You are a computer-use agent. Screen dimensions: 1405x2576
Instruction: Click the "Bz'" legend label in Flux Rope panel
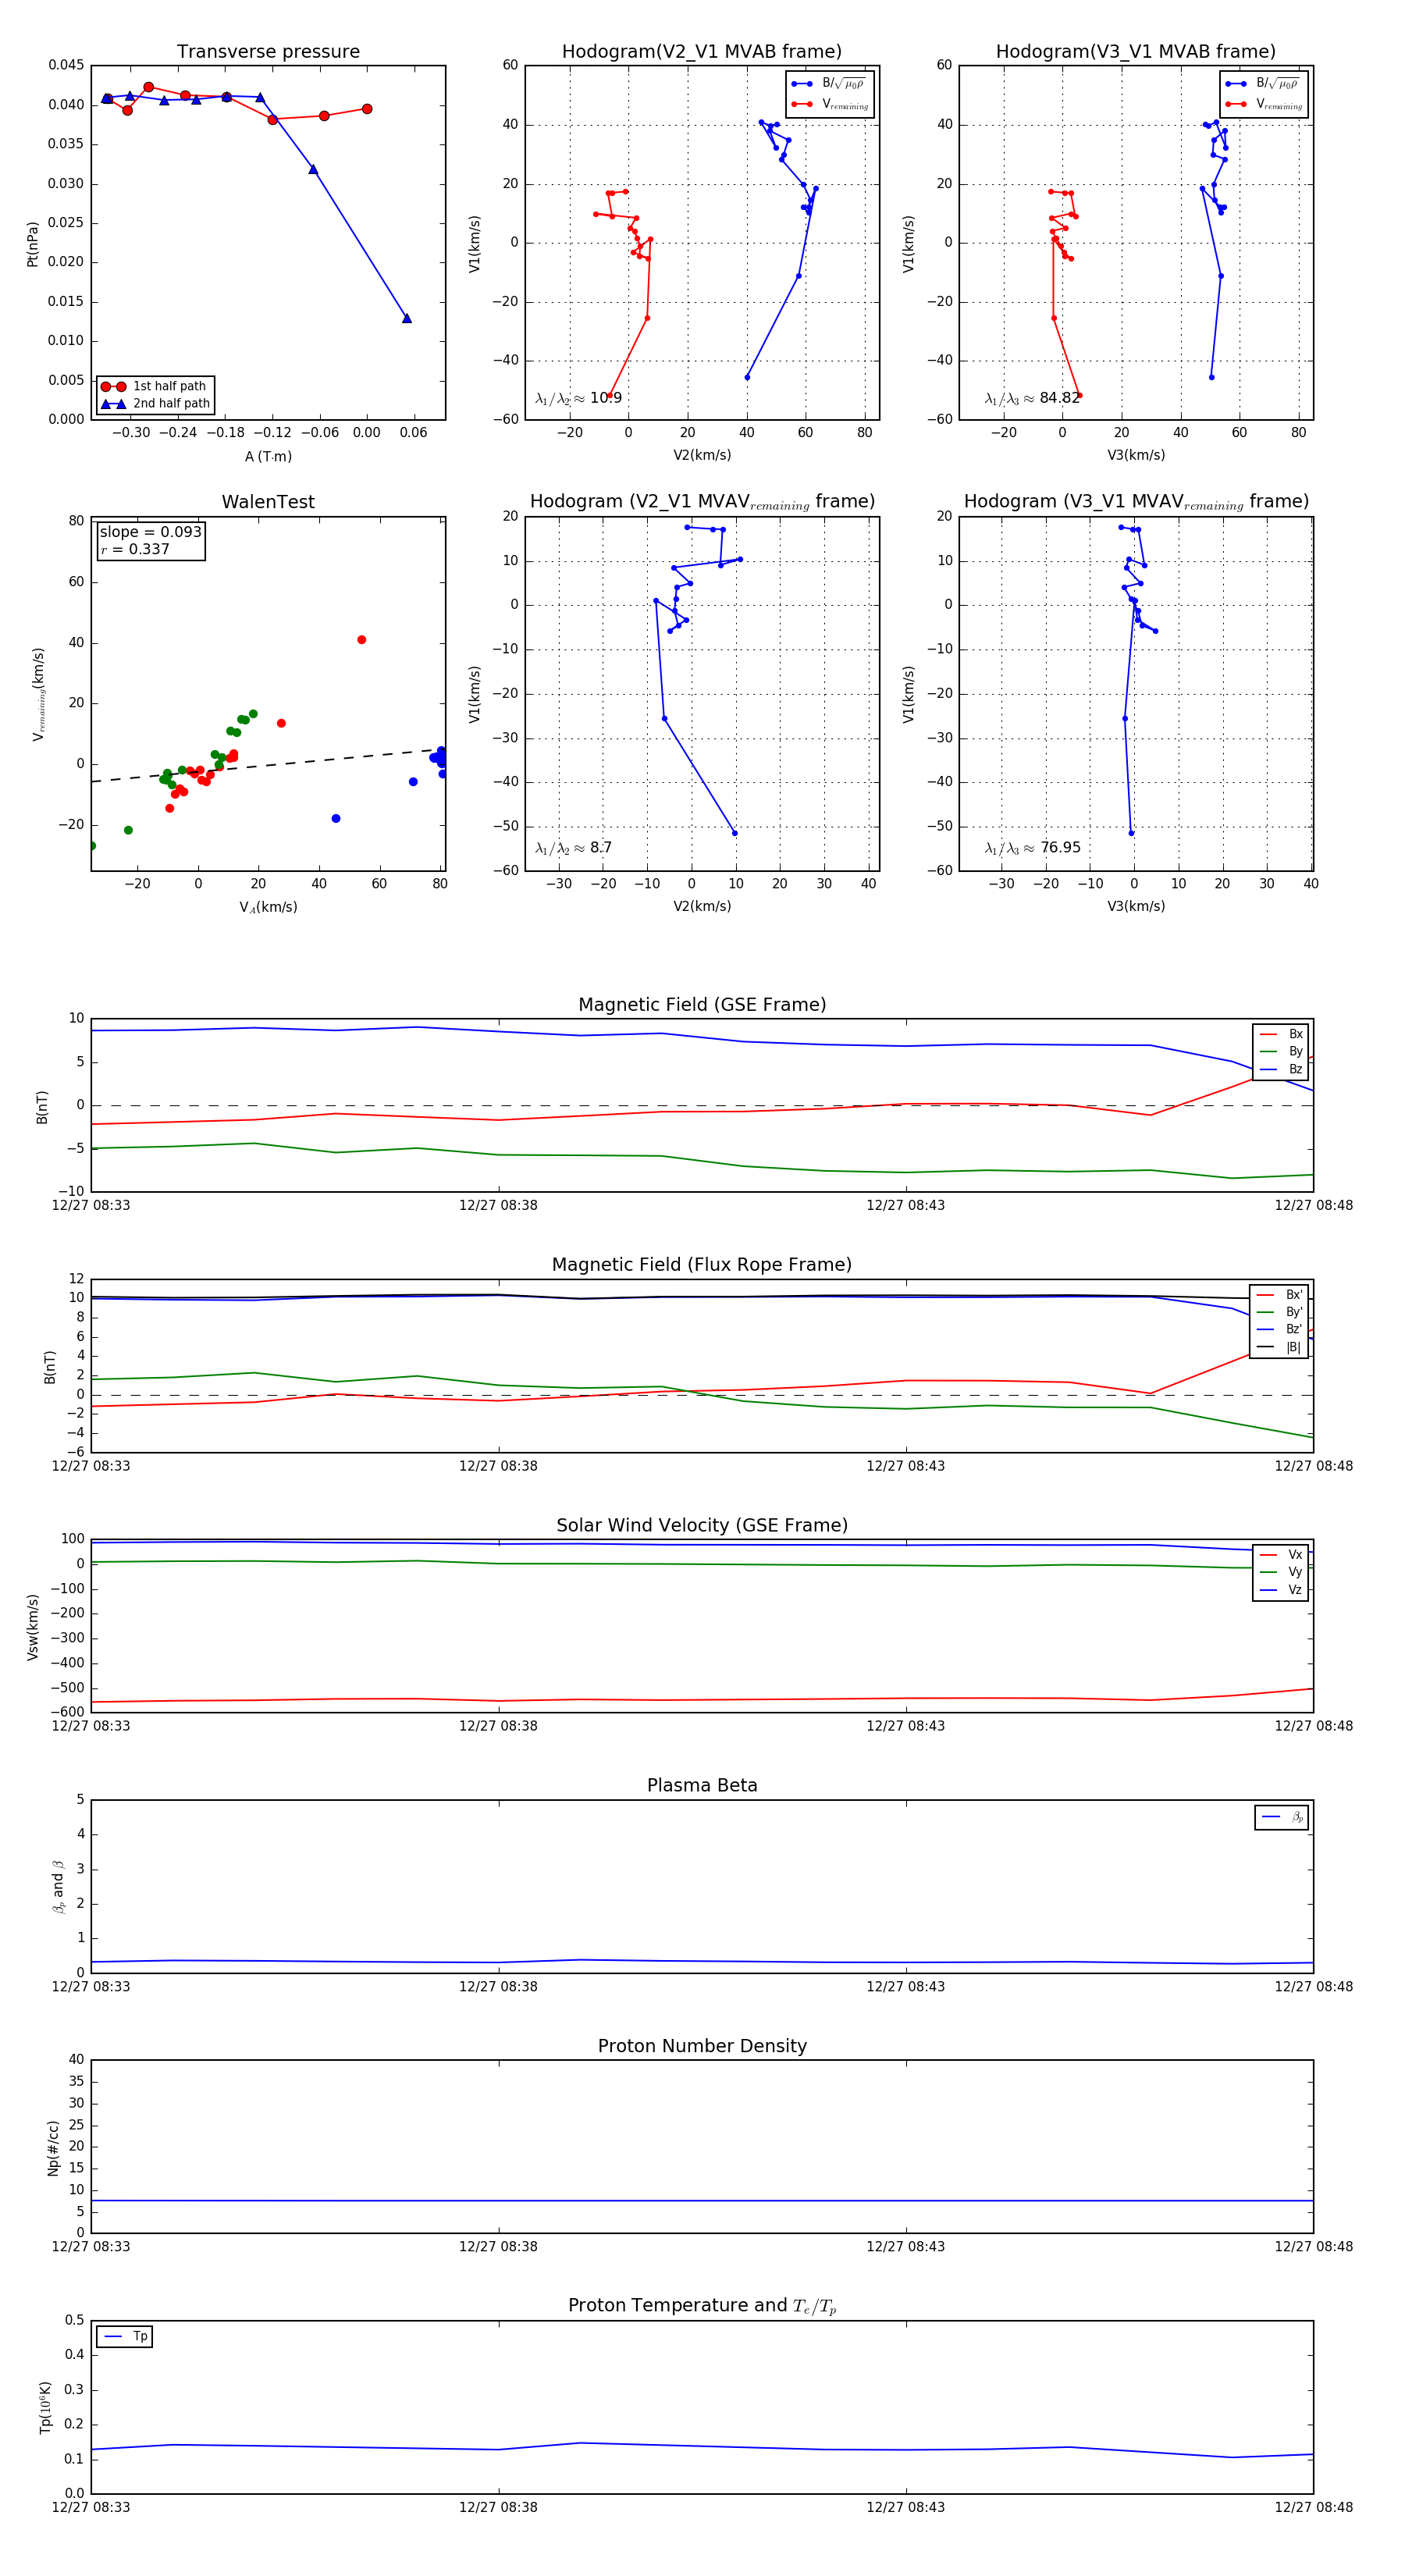(1294, 1330)
